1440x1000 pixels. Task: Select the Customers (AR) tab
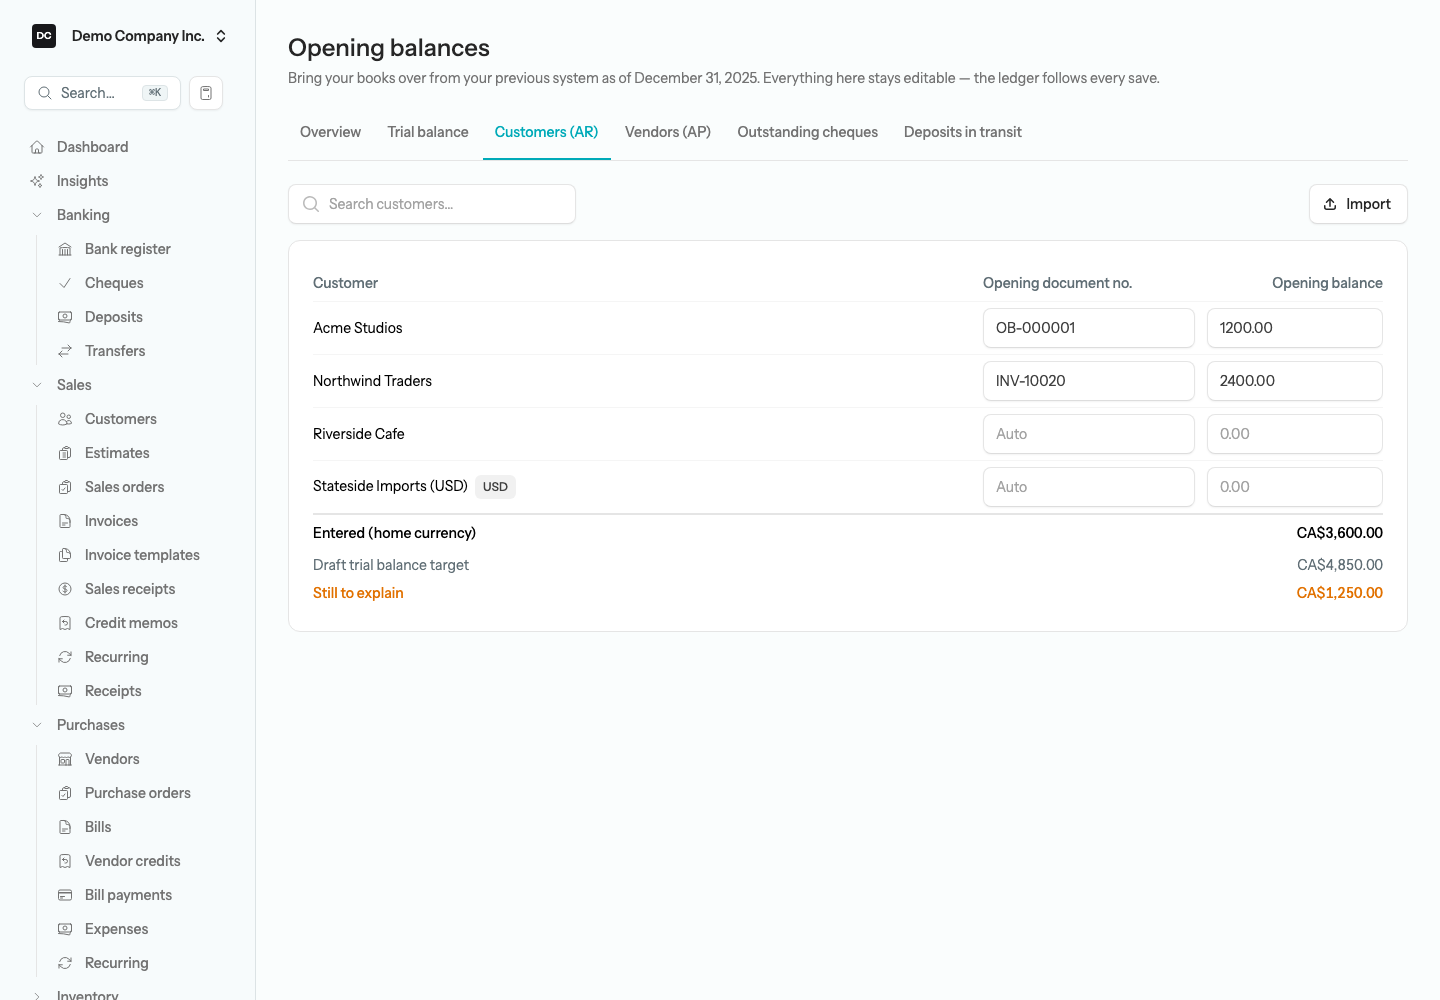(546, 132)
